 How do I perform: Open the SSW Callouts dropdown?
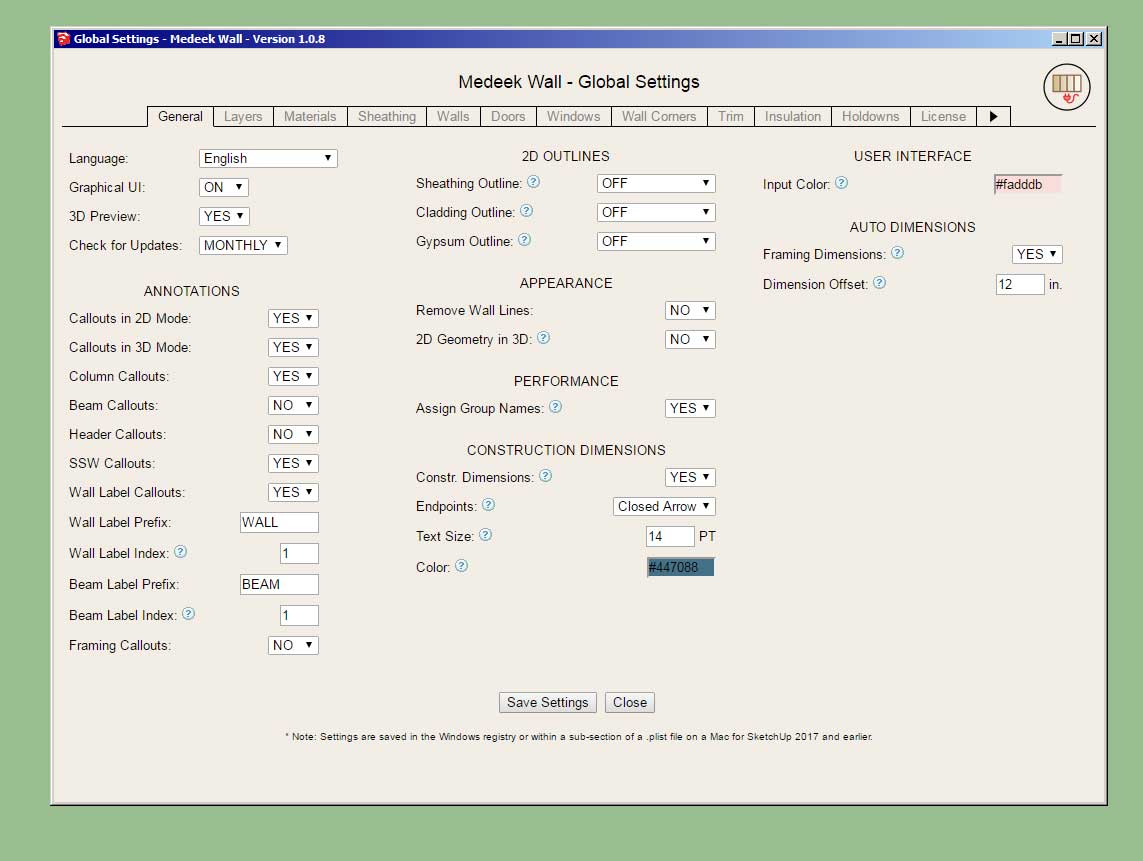[x=293, y=464]
